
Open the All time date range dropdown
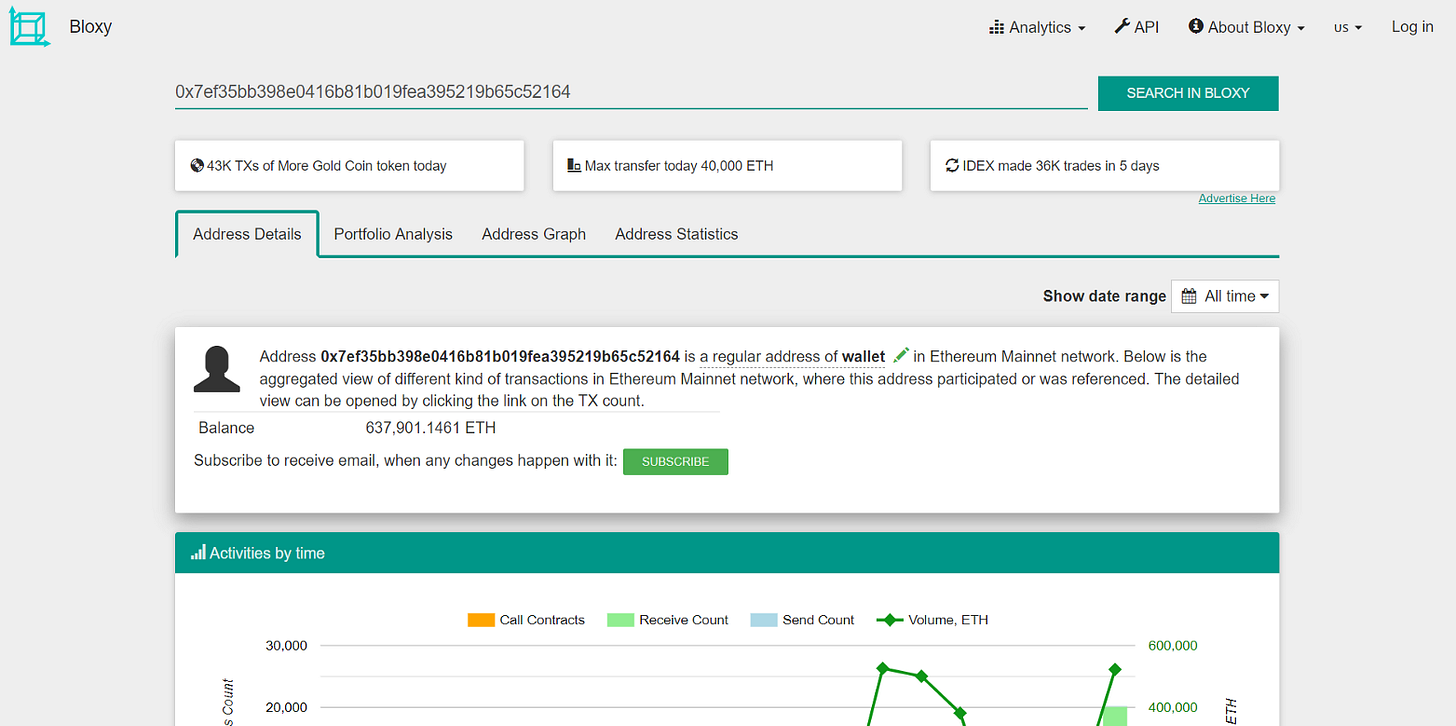click(x=1225, y=296)
